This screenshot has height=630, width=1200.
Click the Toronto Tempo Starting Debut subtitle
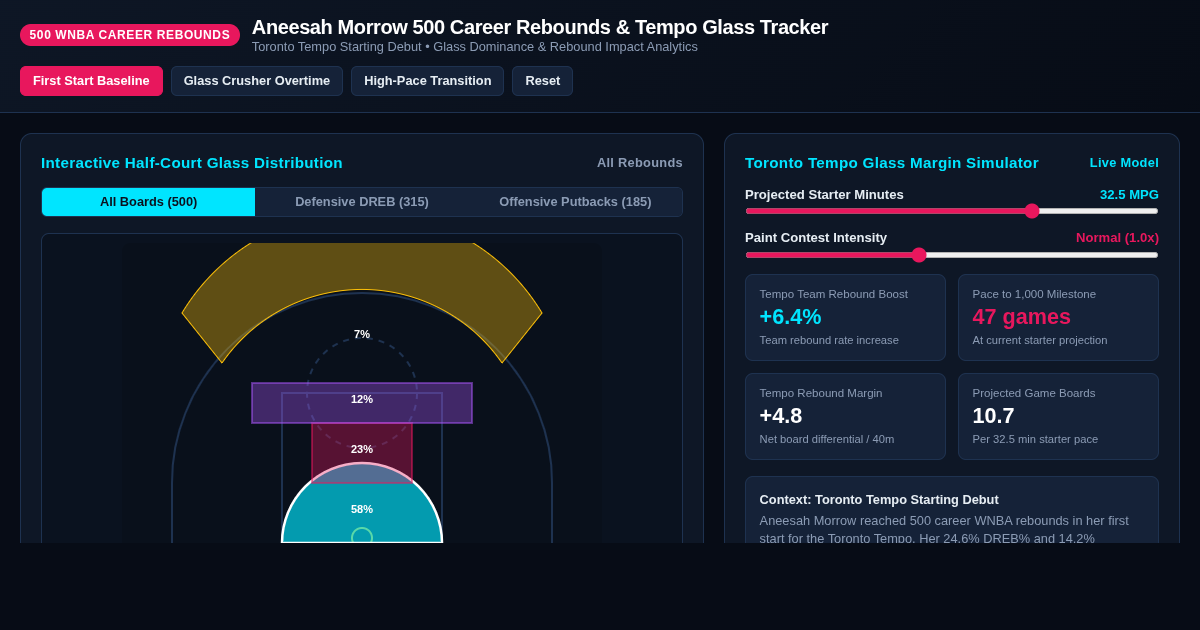[475, 47]
